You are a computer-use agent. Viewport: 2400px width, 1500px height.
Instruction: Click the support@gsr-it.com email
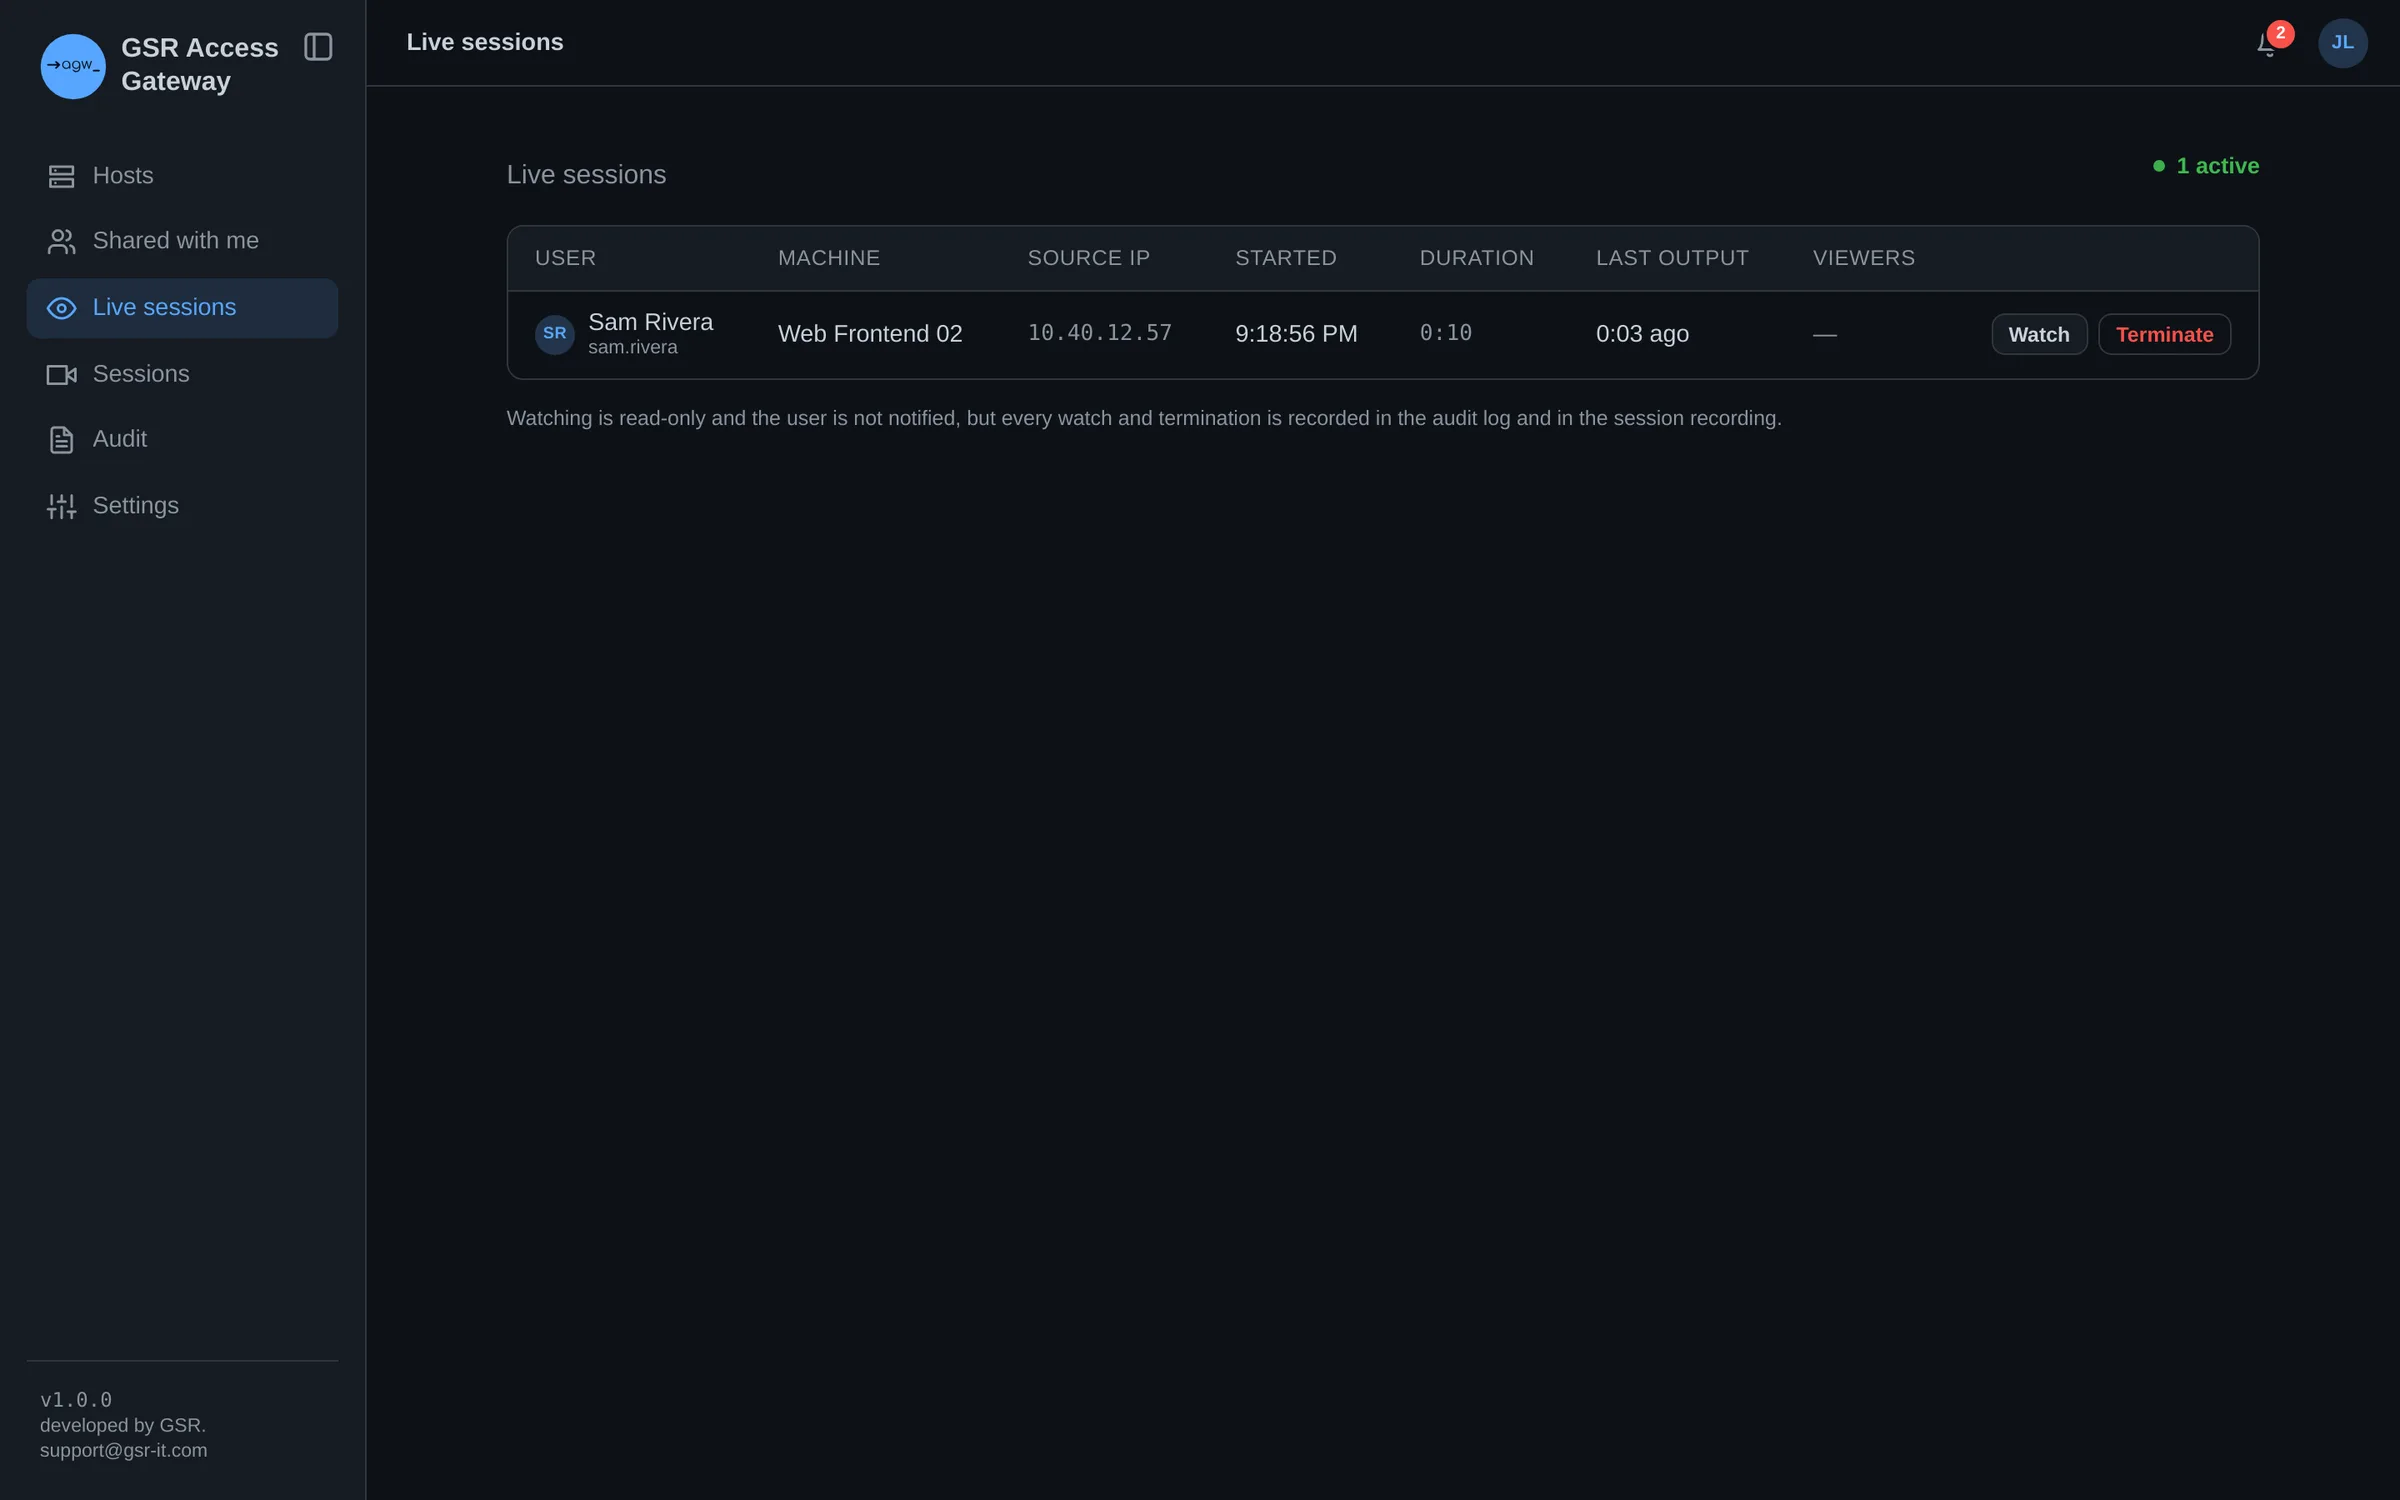click(124, 1450)
